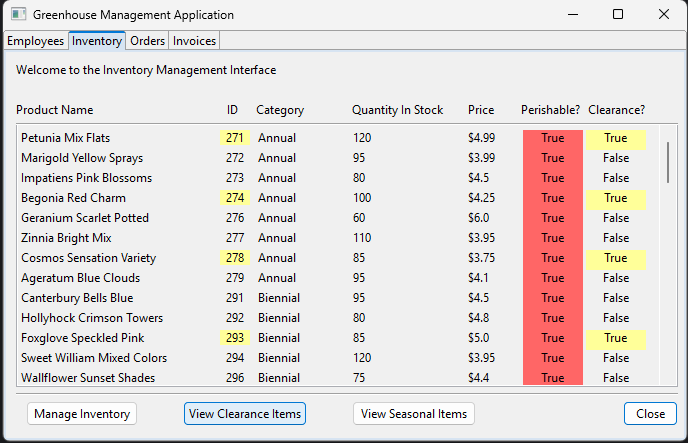Open the Orders tab
The height and width of the screenshot is (443, 688).
point(147,41)
